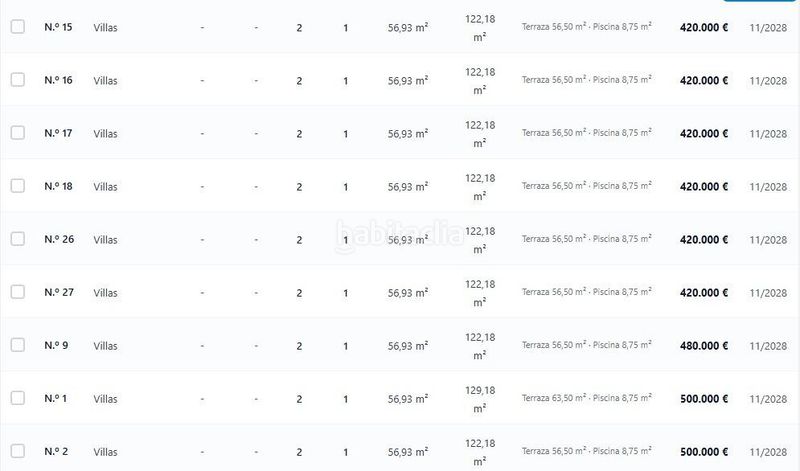This screenshot has width=800, height=471.
Task: Tick the checkbox for villa N.º 2
Action: [x=18, y=451]
